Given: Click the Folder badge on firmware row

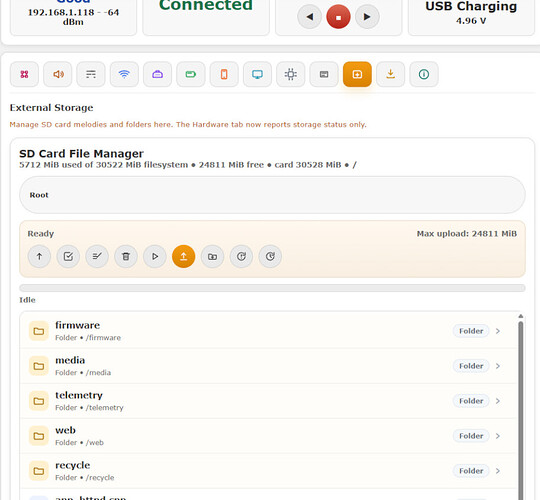Looking at the screenshot, I should (x=471, y=331).
